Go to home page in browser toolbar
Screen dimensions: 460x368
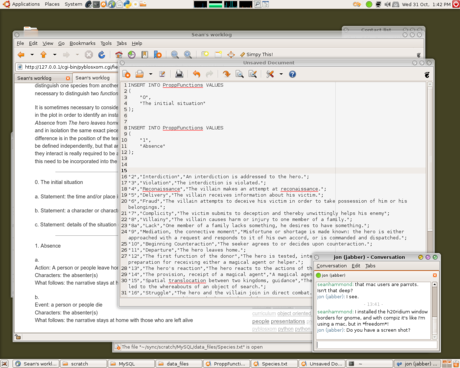(x=119, y=55)
